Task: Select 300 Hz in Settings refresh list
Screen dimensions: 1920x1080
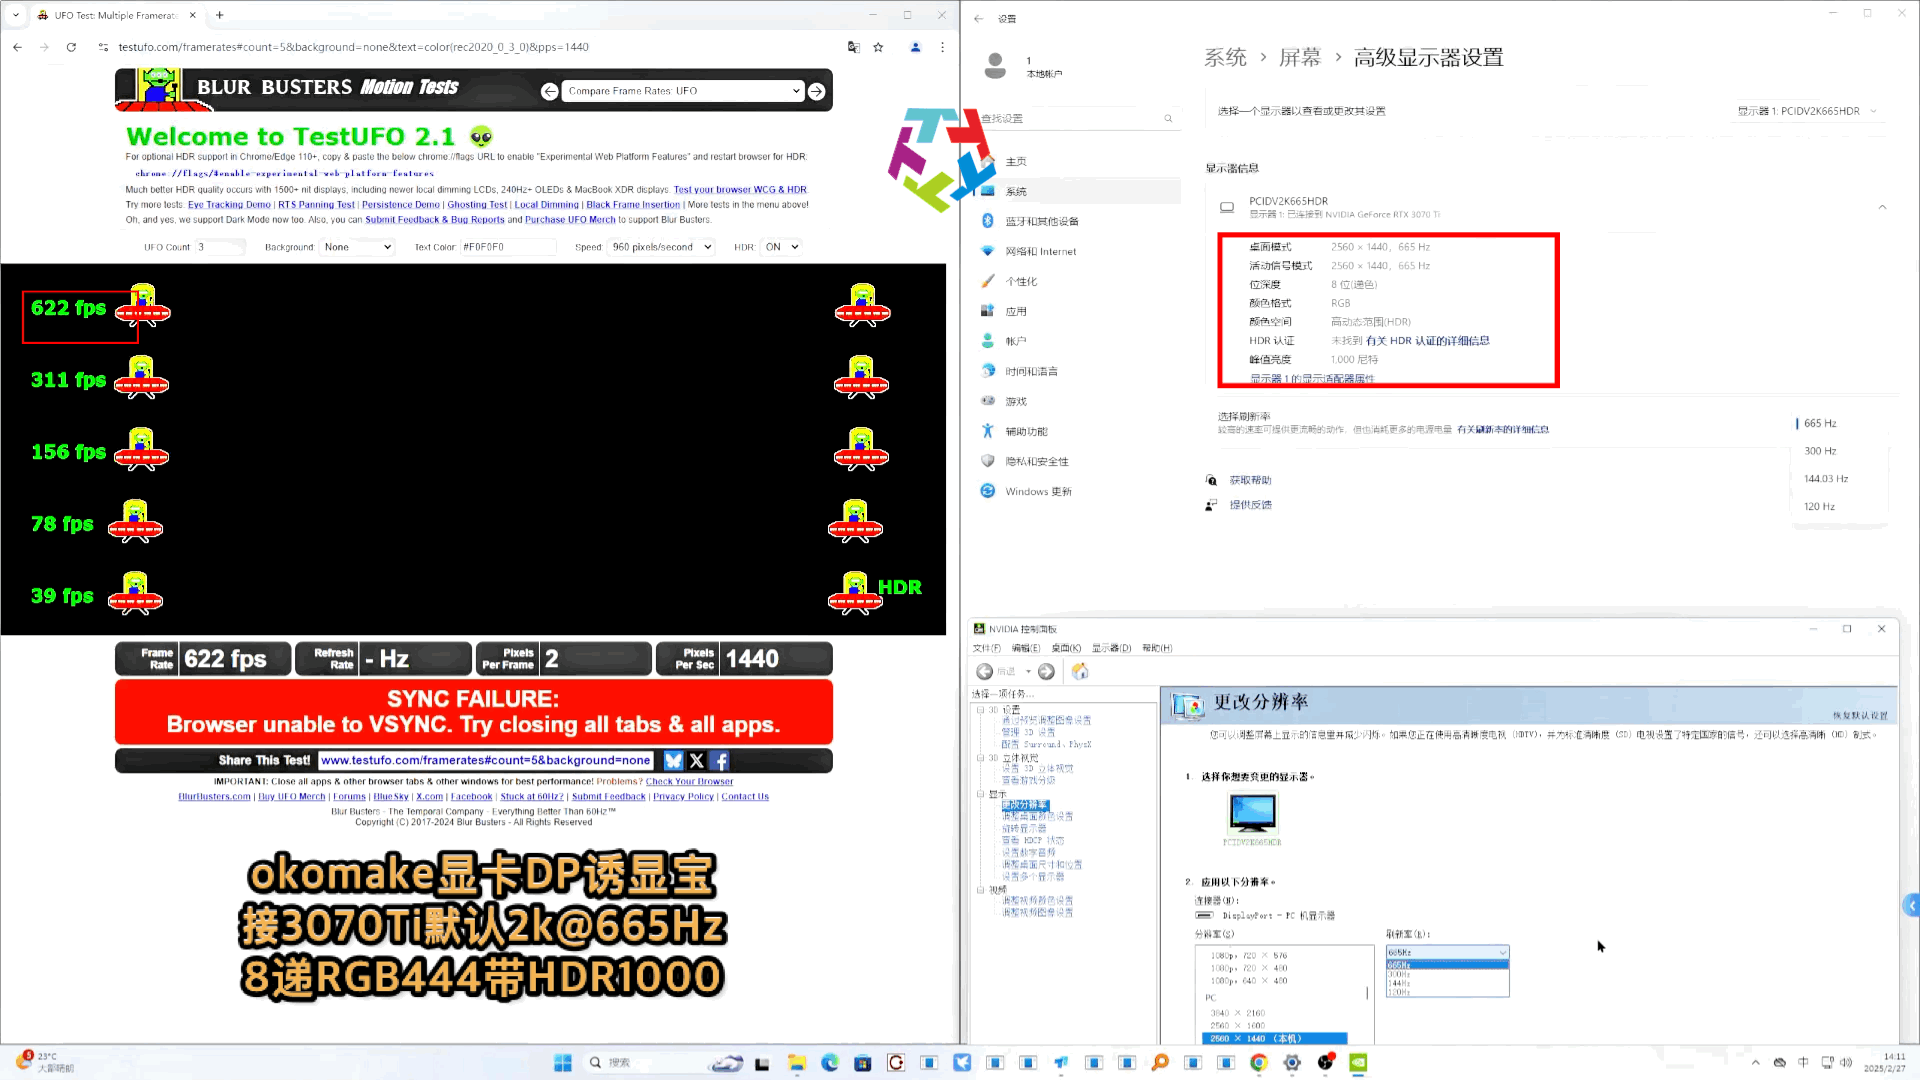Action: click(x=1820, y=451)
